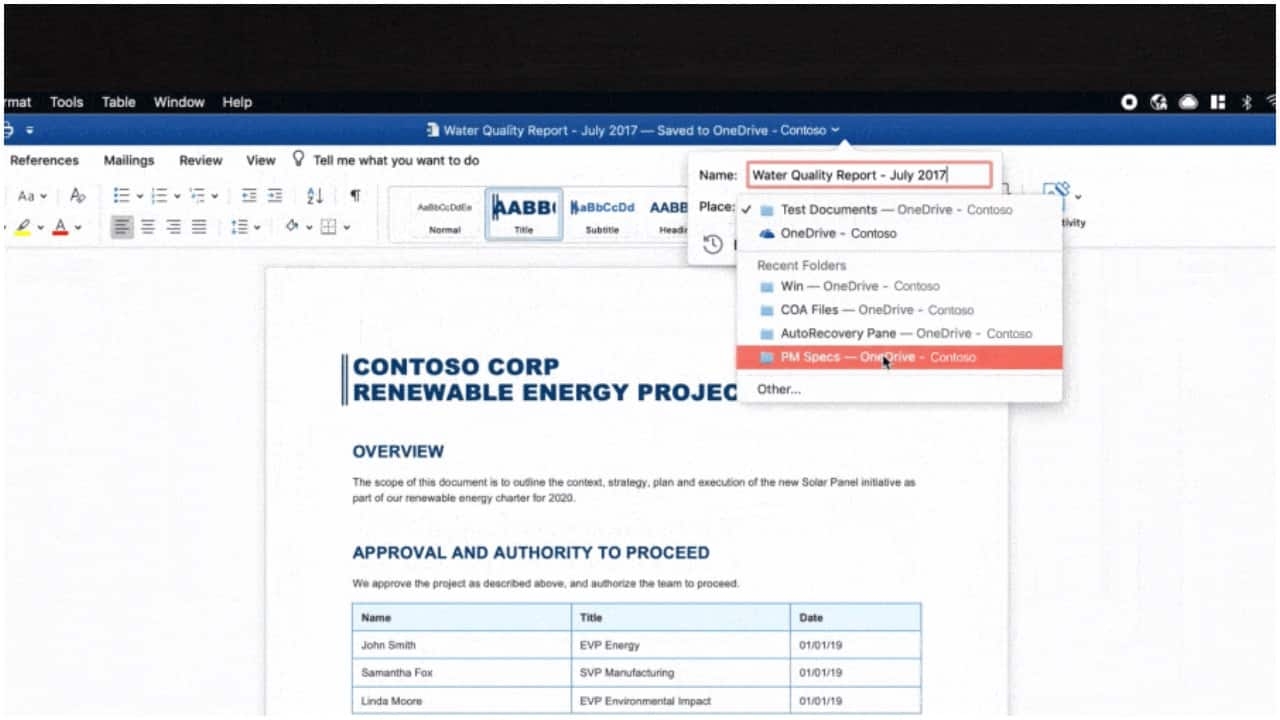Click the document Name text field
The width and height of the screenshot is (1280, 720).
pos(869,175)
